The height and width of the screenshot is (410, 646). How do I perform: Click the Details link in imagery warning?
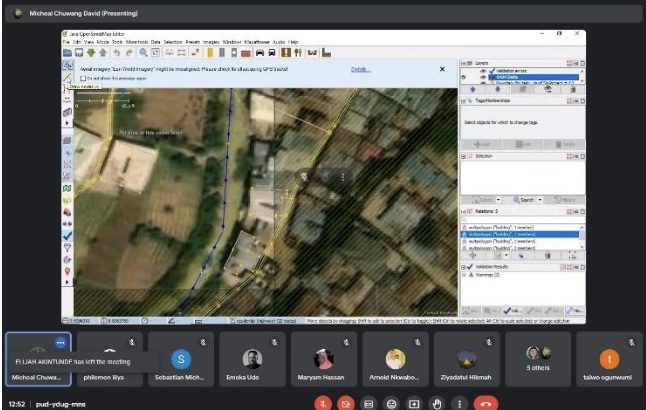click(360, 69)
